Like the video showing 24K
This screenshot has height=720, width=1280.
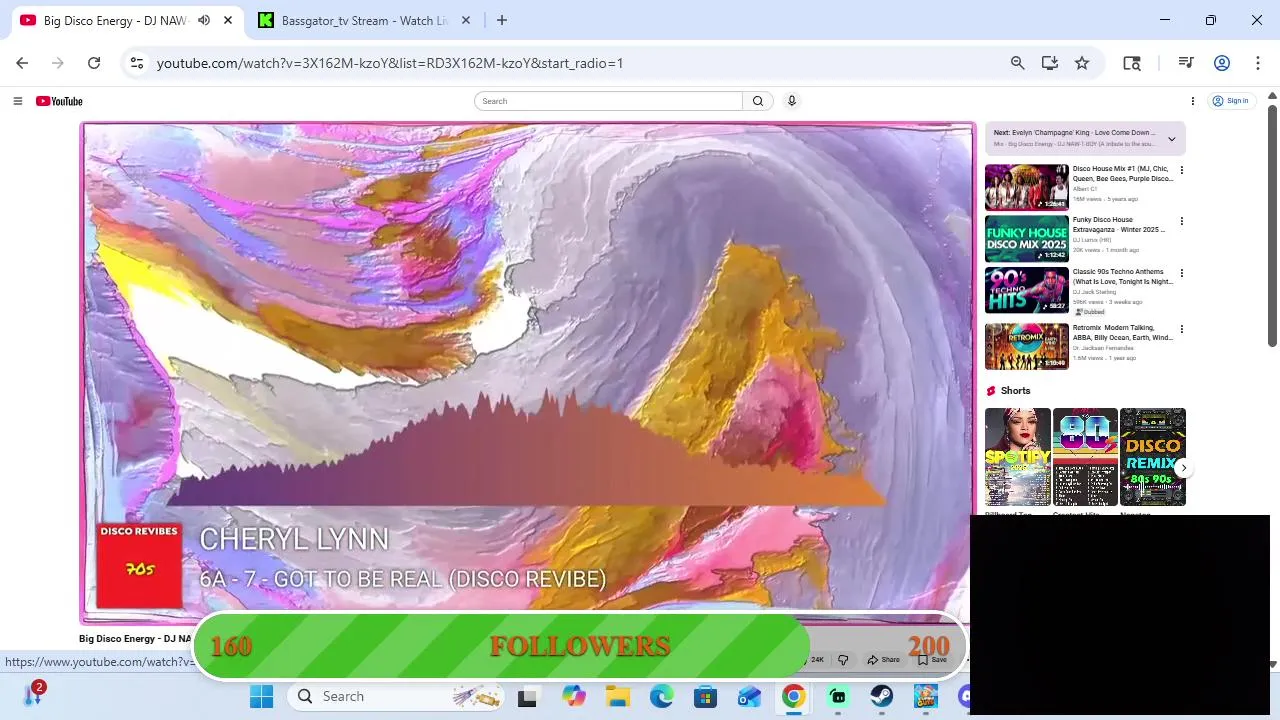pyautogui.click(x=816, y=660)
